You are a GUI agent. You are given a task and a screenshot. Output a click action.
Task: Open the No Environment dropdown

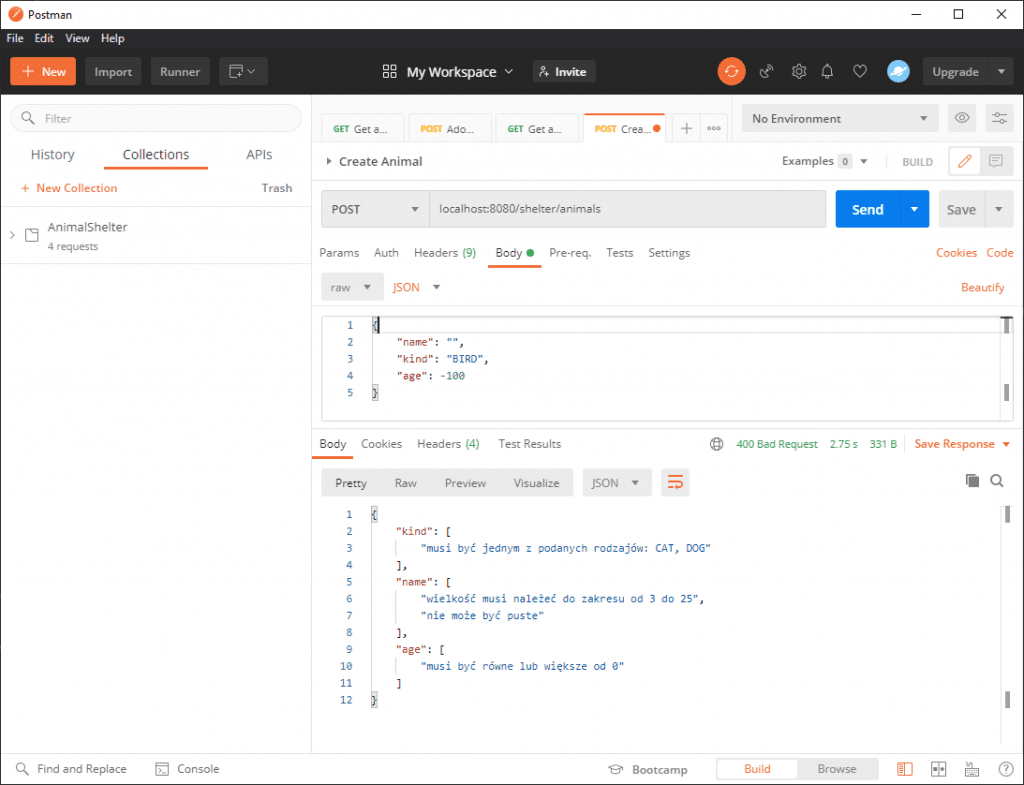point(839,118)
